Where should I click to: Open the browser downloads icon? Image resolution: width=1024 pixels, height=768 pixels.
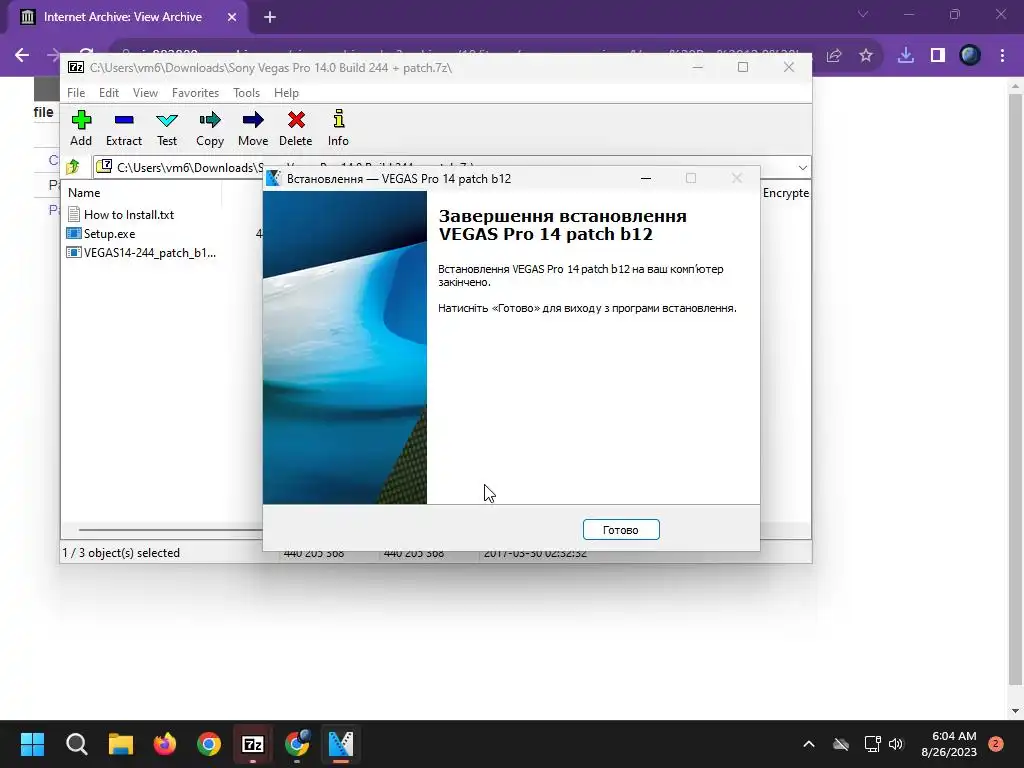click(906, 56)
